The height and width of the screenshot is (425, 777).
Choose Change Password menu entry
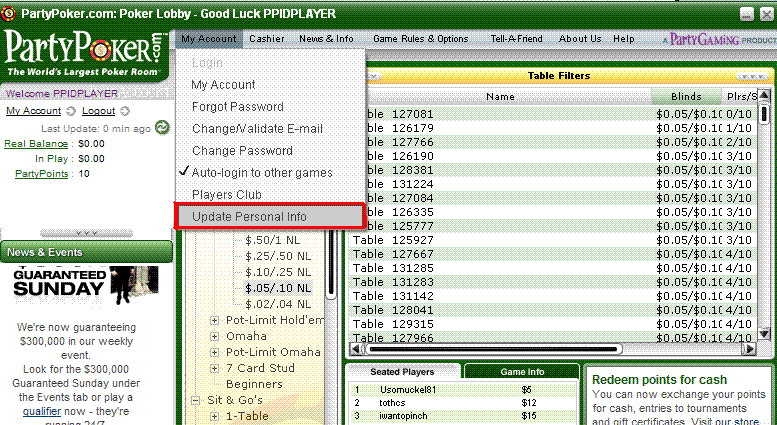242,151
